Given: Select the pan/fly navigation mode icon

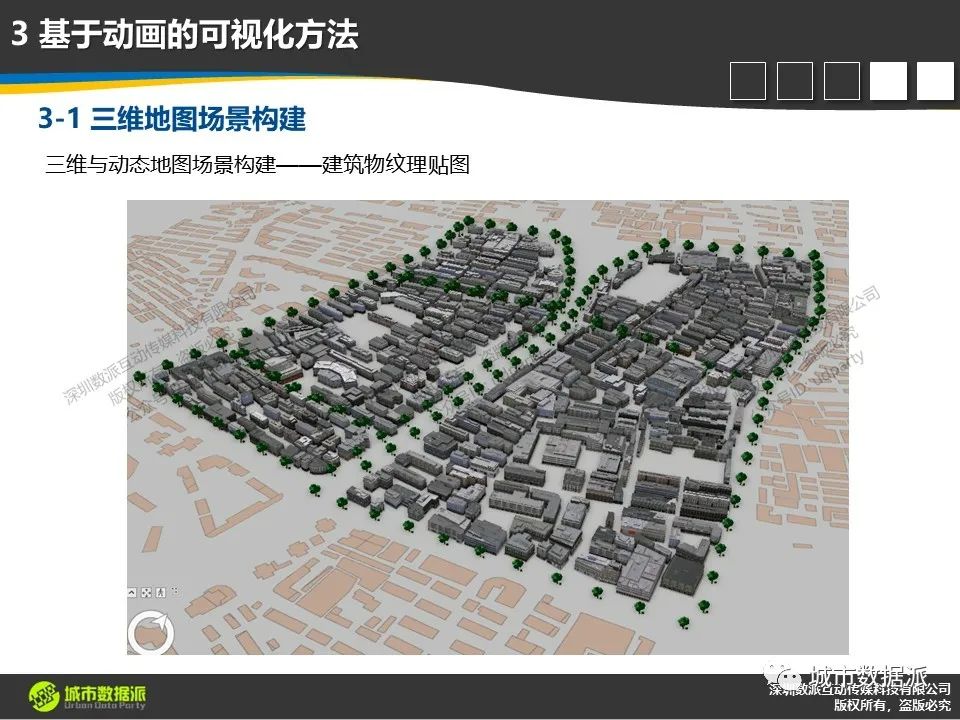Looking at the screenshot, I should click(x=146, y=592).
